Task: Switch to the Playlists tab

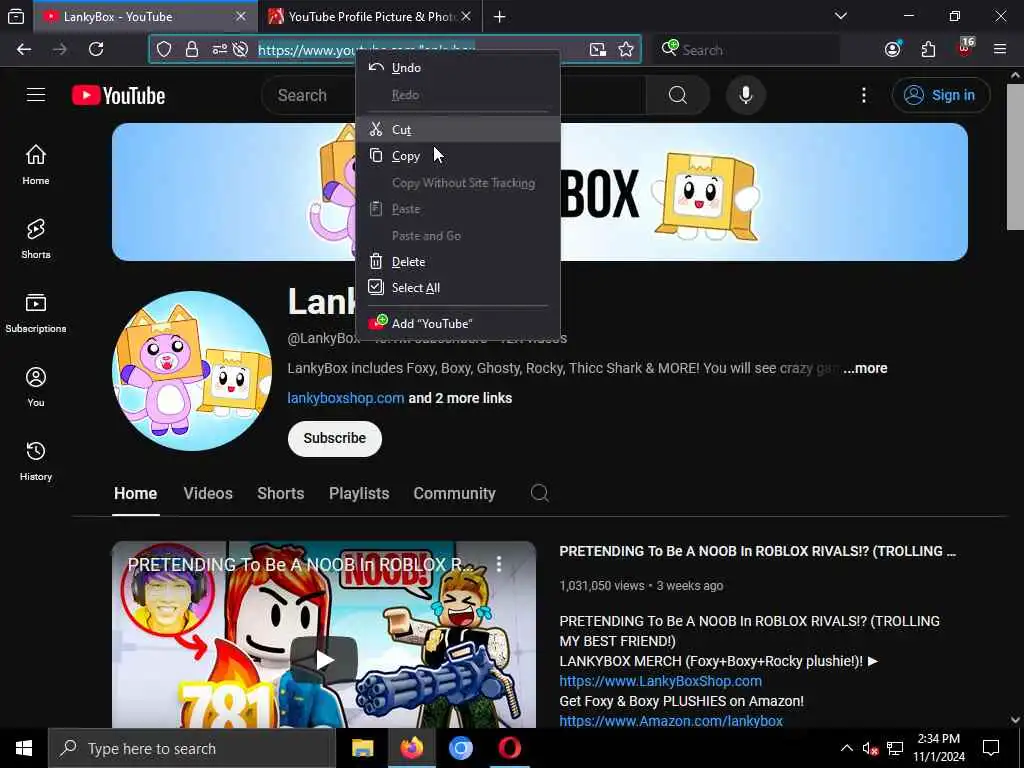Action: click(x=359, y=494)
